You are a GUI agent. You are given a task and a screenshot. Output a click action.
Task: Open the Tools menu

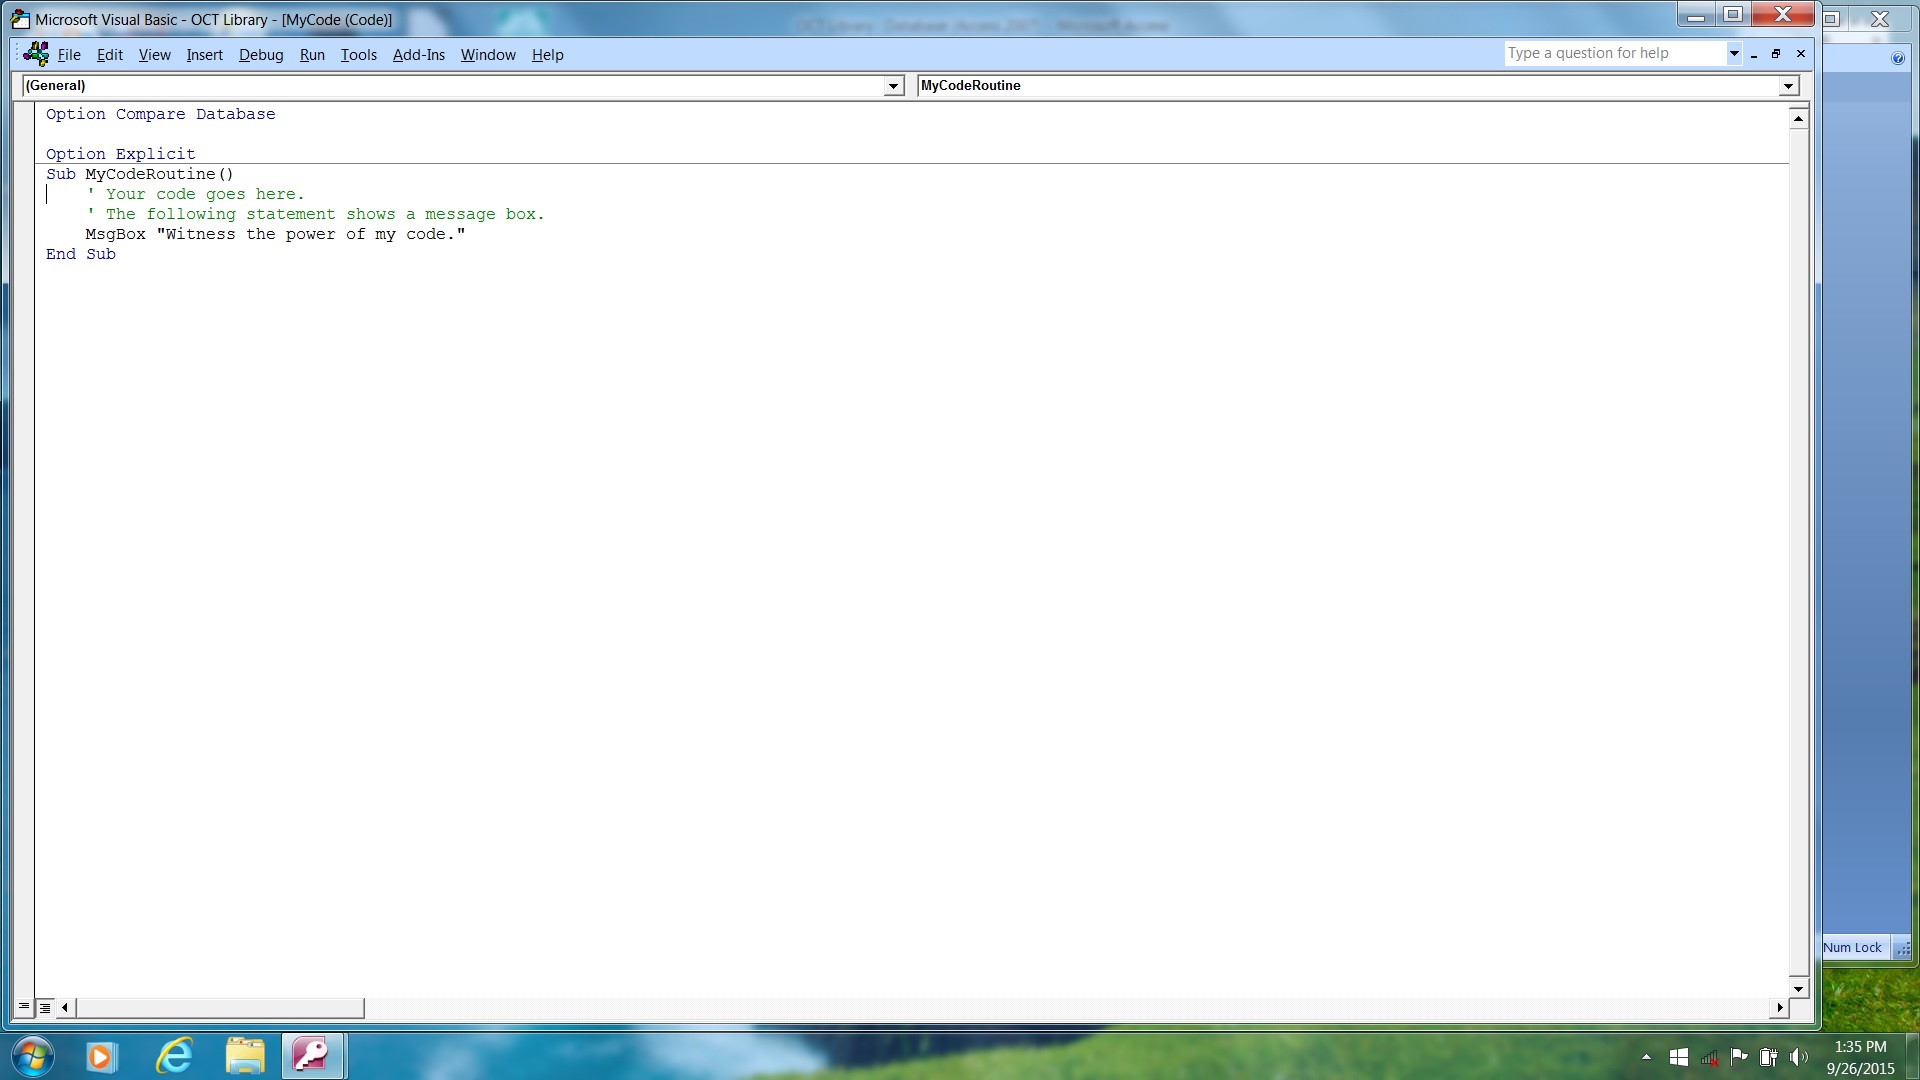pos(358,54)
